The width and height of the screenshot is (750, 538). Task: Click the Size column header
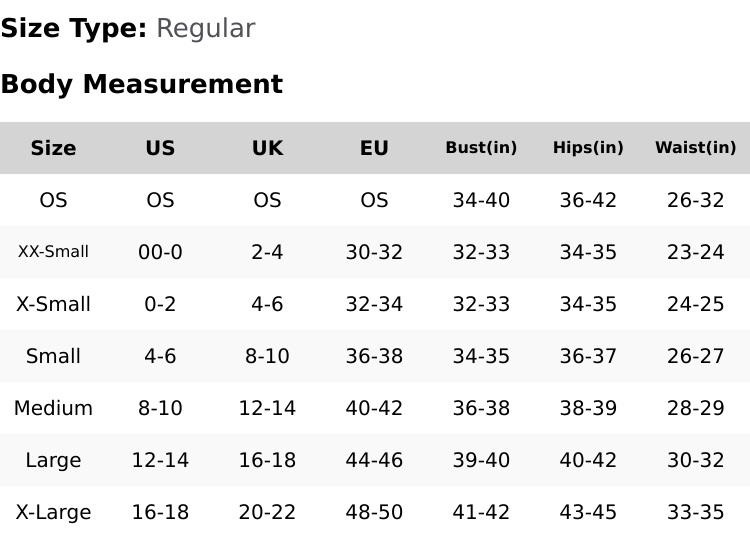tap(53, 148)
